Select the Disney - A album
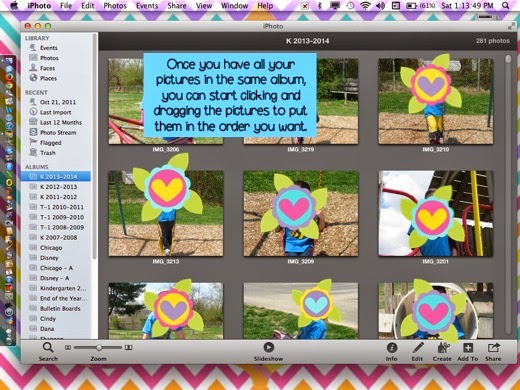 tap(56, 278)
